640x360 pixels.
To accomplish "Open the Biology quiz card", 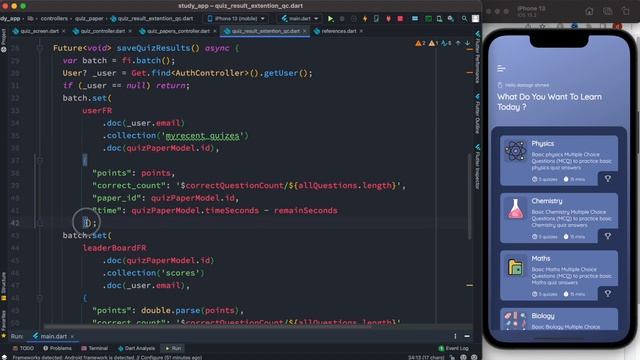I will click(559, 319).
